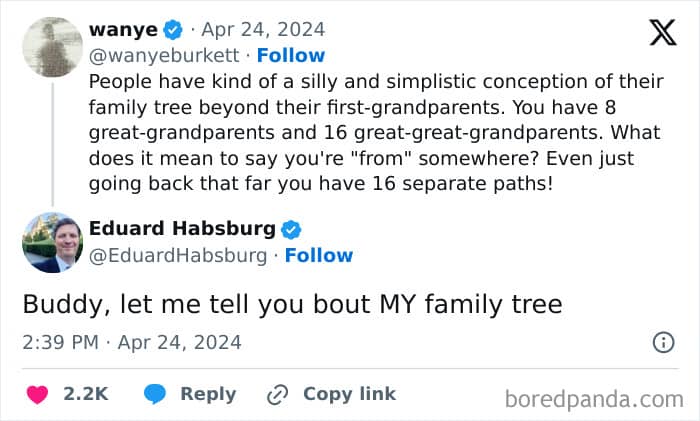Click the pink heart like icon
Viewport: 700px width, 421px height.
click(37, 394)
